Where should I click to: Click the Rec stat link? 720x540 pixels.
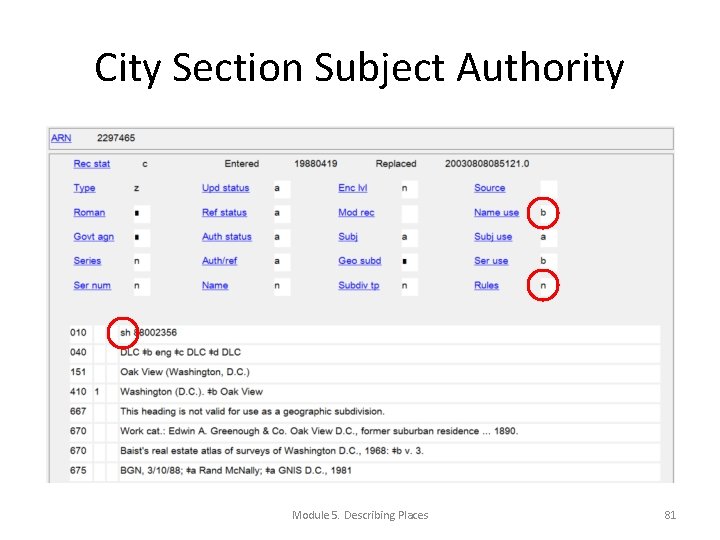(x=92, y=164)
